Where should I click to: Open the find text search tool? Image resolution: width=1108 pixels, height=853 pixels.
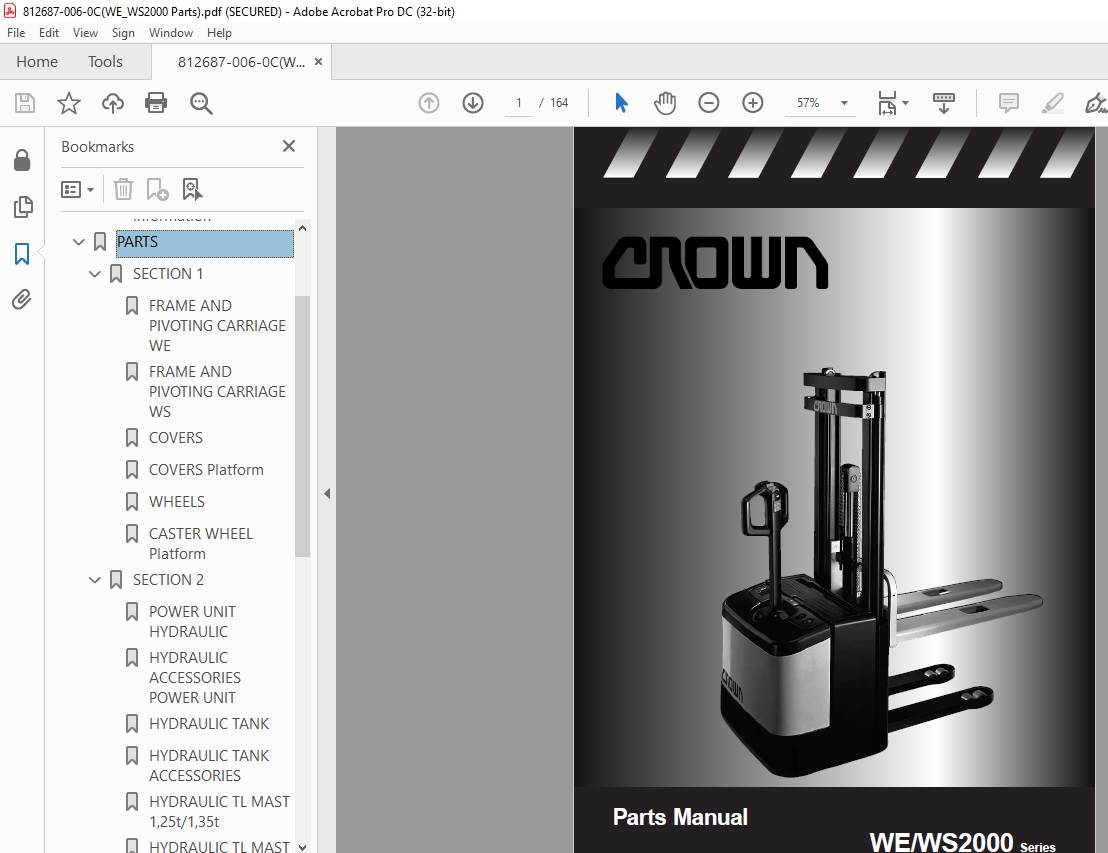(201, 103)
